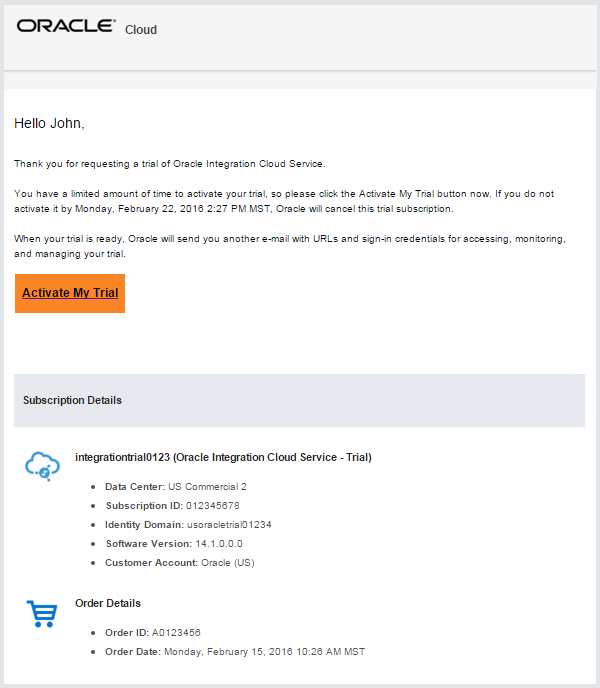Click the Activate My Trial button
This screenshot has width=600, height=688.
click(x=70, y=293)
